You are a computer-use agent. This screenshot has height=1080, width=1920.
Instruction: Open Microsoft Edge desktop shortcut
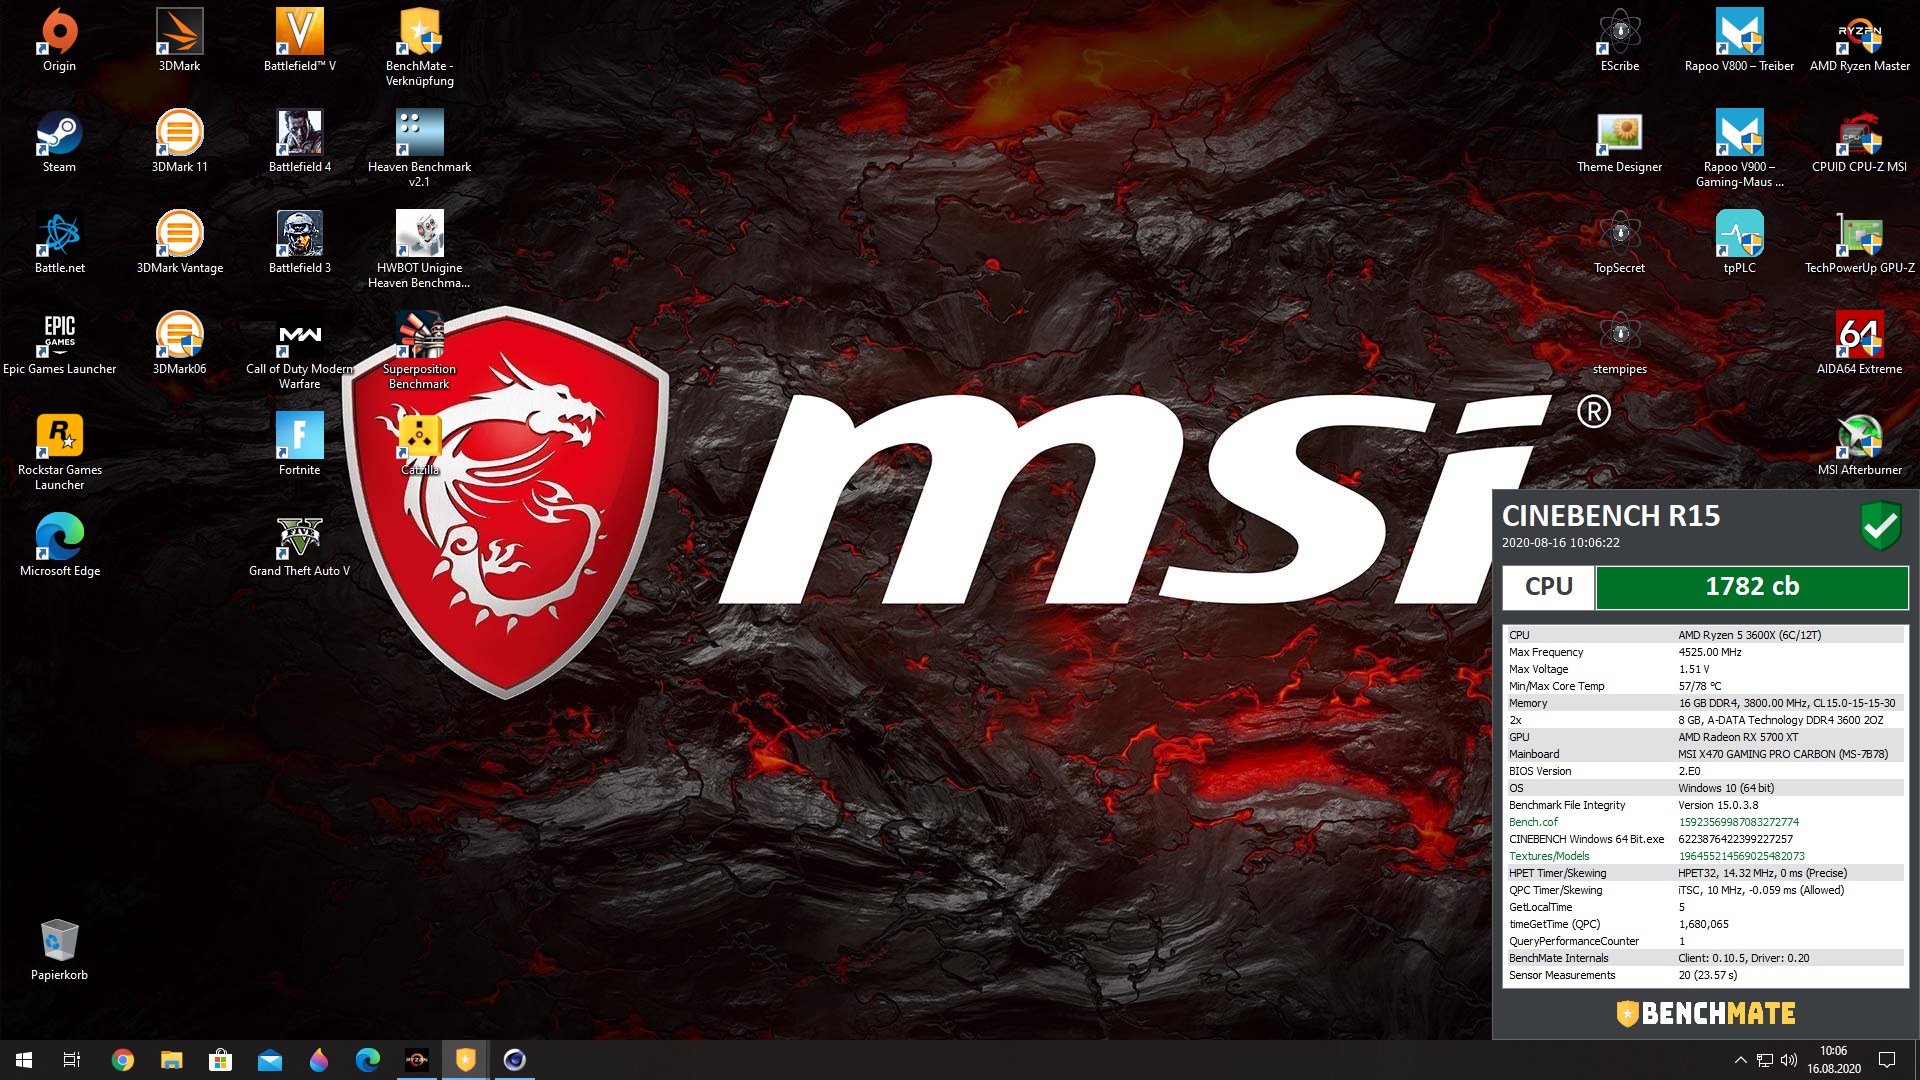click(x=60, y=546)
